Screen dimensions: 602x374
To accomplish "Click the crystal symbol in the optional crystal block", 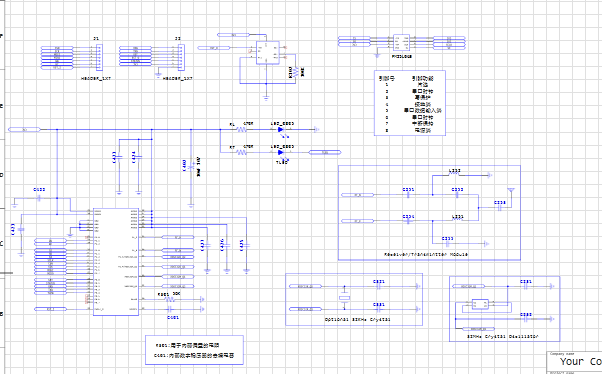I will 344,298.
